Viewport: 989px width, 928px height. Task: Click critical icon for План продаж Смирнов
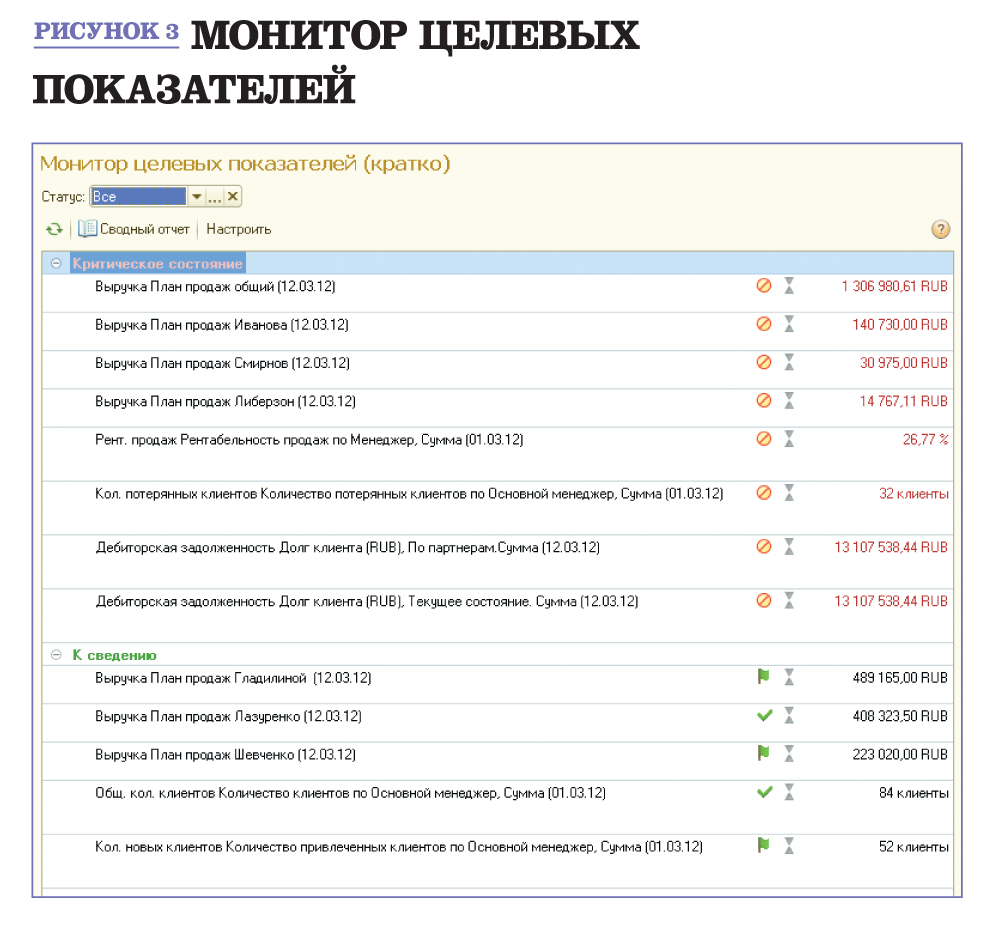[764, 363]
